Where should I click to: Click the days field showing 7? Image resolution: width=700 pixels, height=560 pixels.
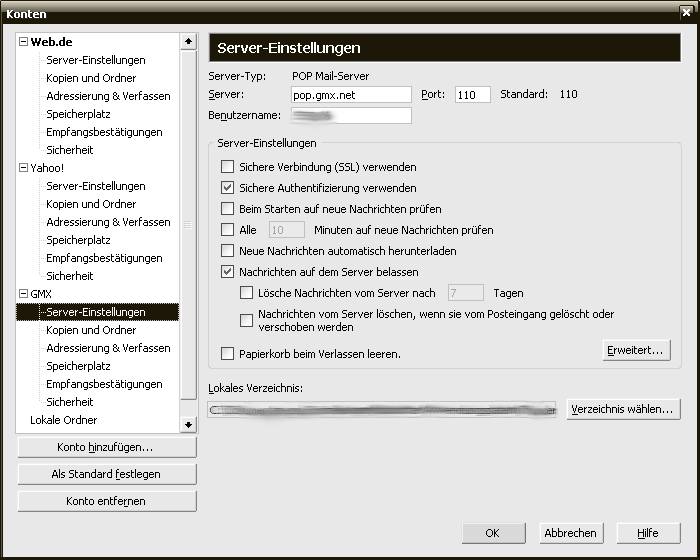pyautogui.click(x=466, y=293)
